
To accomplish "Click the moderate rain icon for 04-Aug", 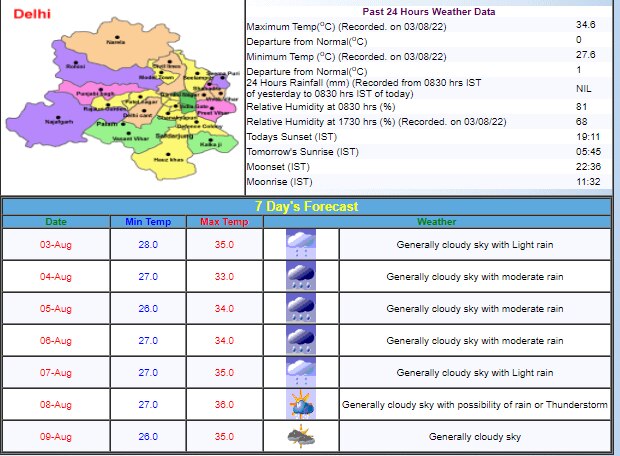I will coord(301,276).
